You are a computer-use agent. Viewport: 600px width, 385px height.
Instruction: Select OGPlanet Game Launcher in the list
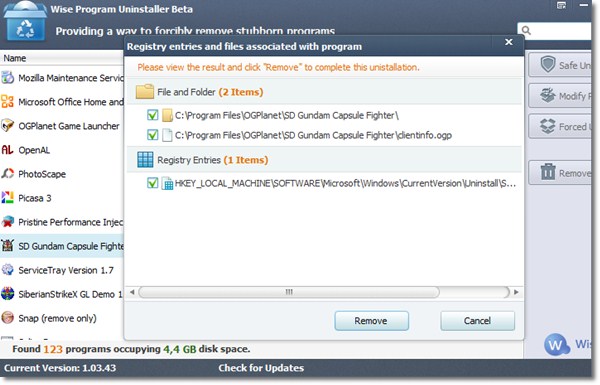click(x=62, y=126)
